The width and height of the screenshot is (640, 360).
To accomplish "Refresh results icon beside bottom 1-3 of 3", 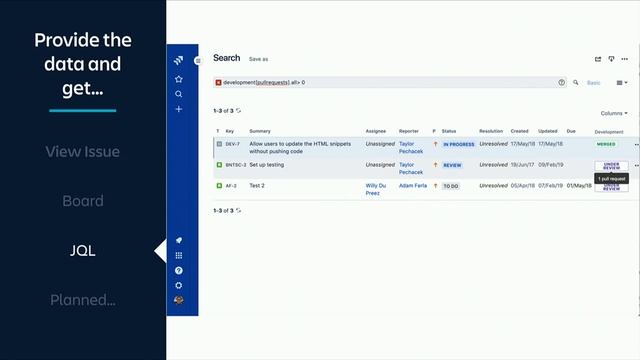I will [x=238, y=211].
